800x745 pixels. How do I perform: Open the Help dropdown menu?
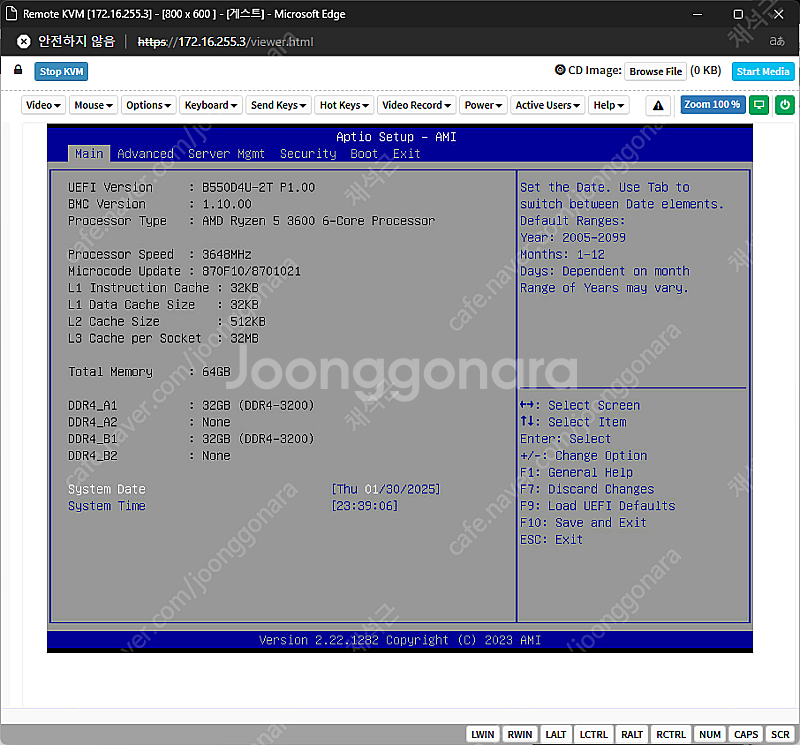[609, 105]
